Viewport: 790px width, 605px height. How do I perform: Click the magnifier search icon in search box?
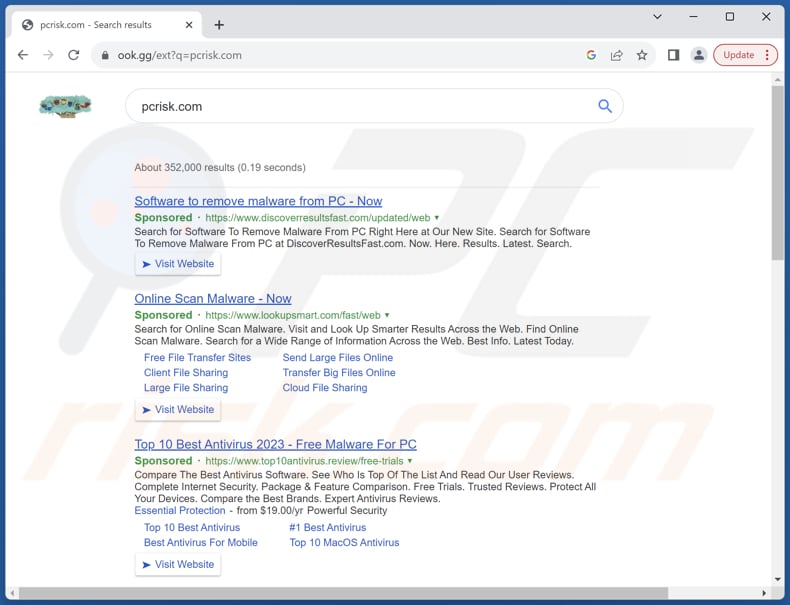605,106
